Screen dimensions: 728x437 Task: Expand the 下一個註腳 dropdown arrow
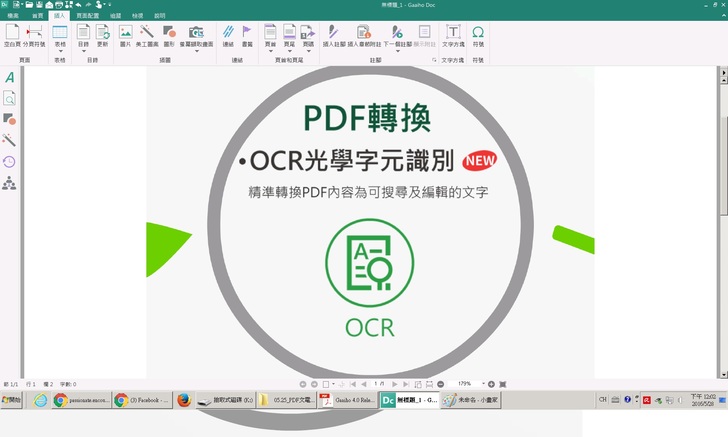pos(398,51)
